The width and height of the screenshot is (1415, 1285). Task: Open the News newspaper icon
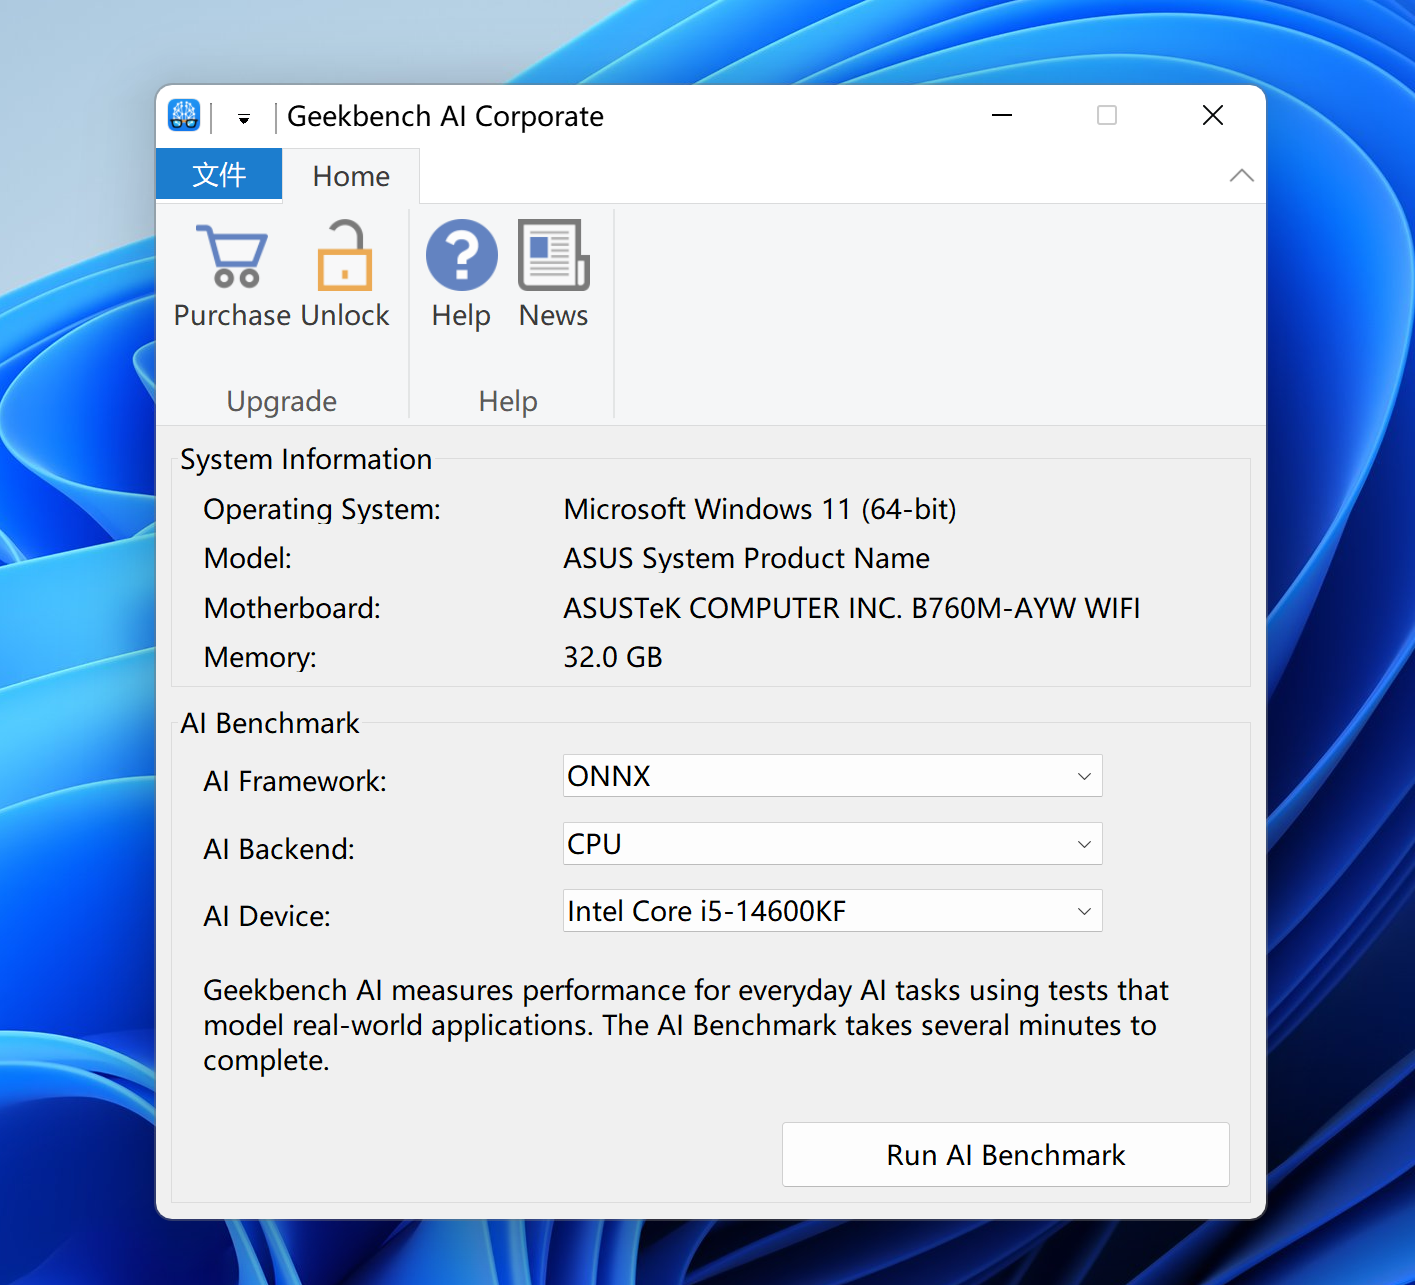[x=553, y=255]
